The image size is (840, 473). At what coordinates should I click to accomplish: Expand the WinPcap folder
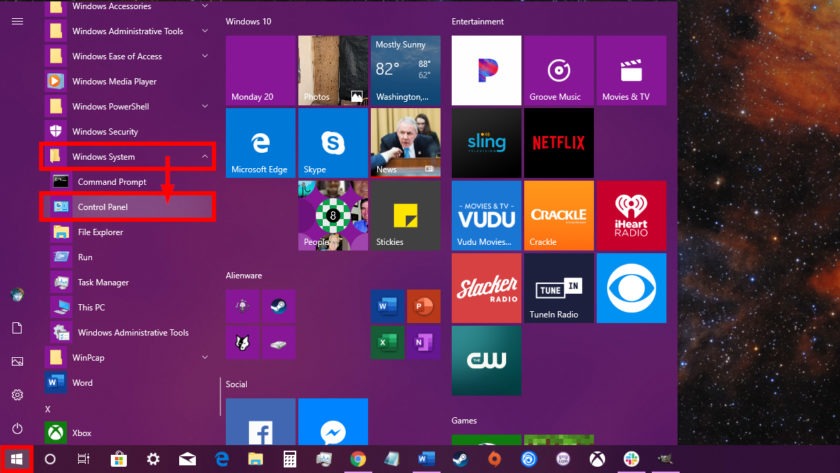(127, 357)
